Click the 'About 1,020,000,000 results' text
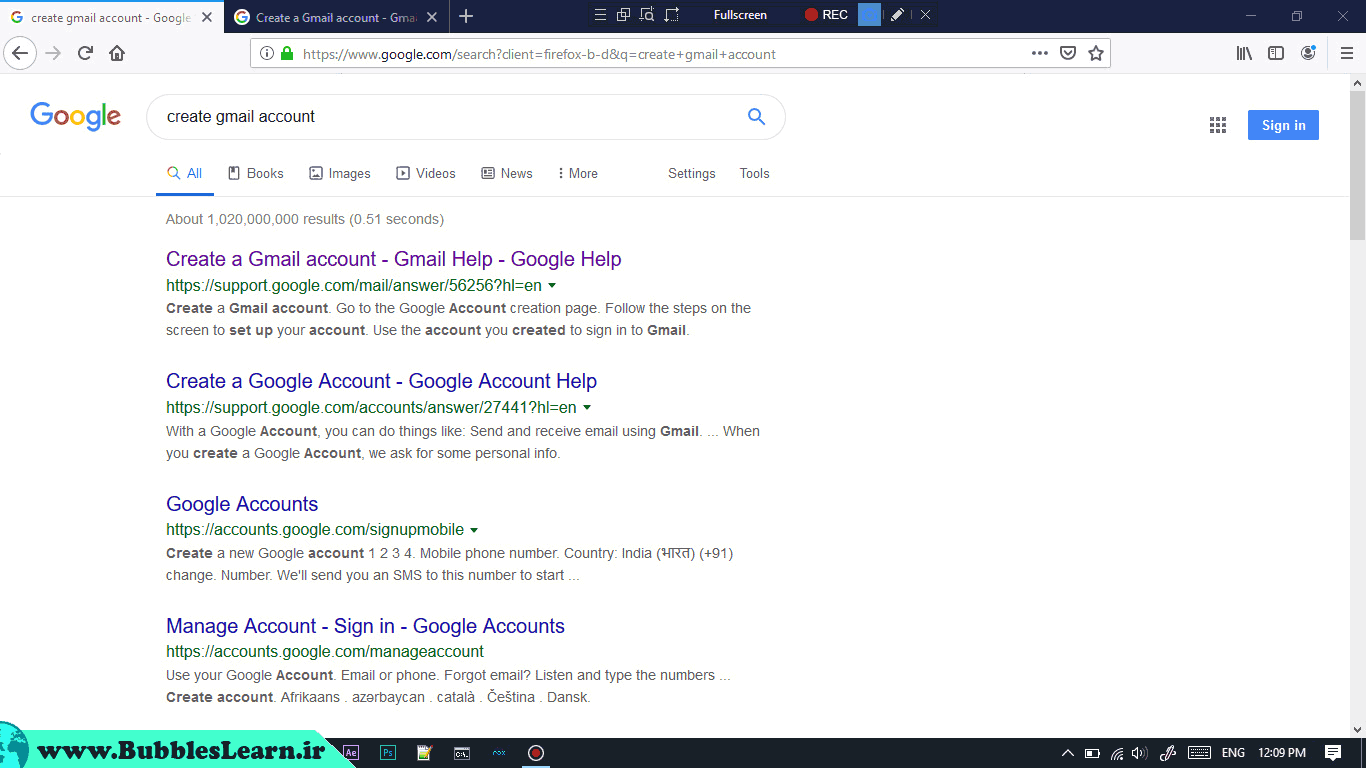This screenshot has height=768, width=1366. click(x=305, y=219)
